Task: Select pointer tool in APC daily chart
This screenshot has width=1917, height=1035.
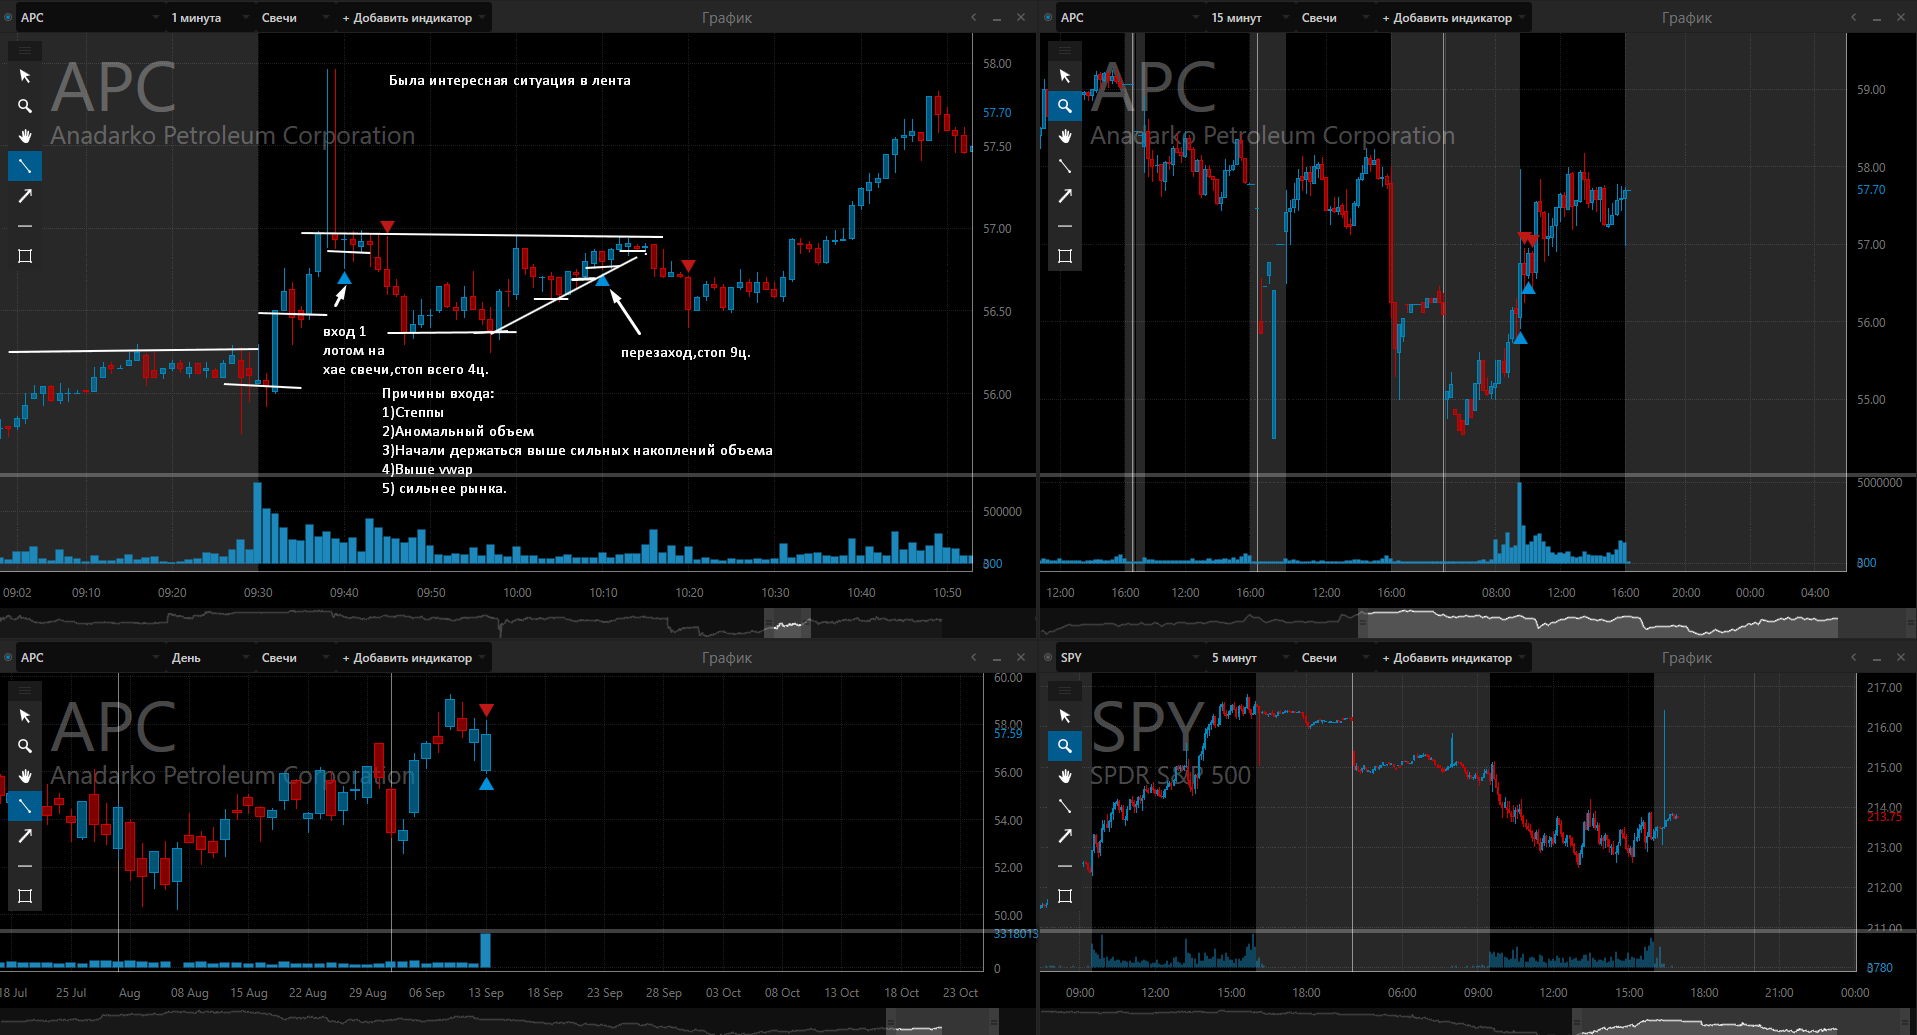Action: point(25,716)
